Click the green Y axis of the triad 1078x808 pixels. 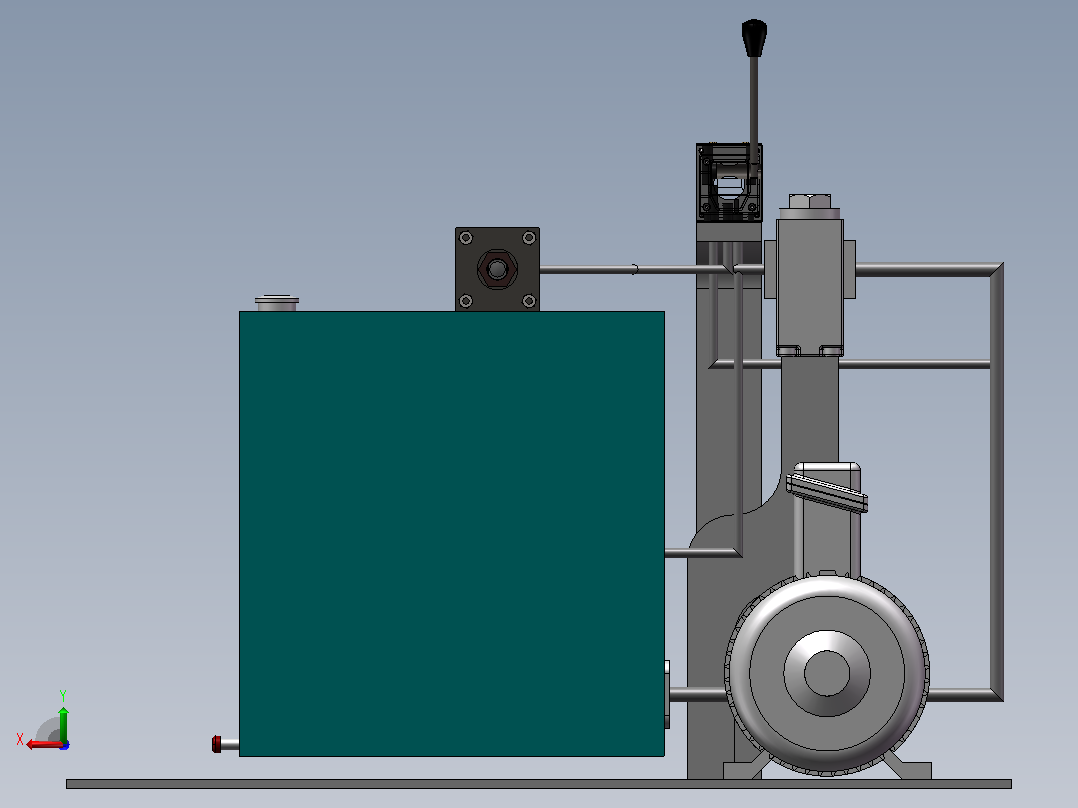(63, 724)
